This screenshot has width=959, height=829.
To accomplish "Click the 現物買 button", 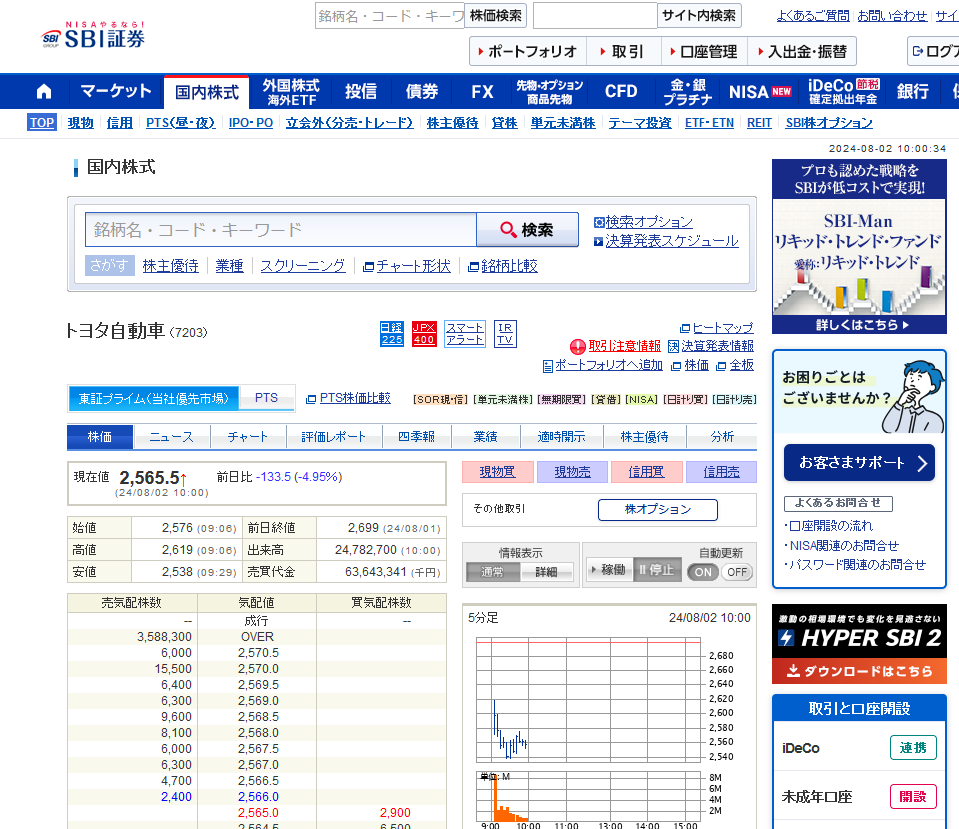I will pos(497,472).
